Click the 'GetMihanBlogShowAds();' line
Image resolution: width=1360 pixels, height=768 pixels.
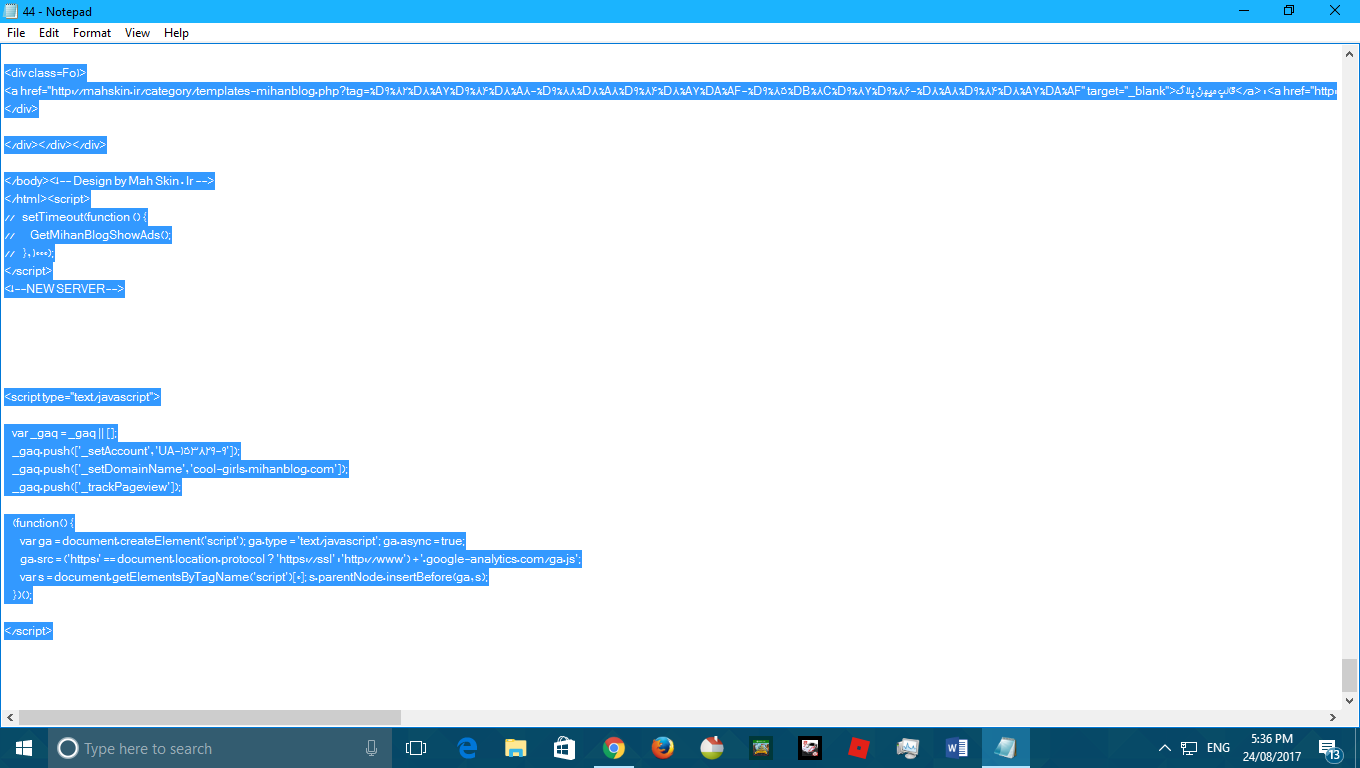[x=88, y=235]
